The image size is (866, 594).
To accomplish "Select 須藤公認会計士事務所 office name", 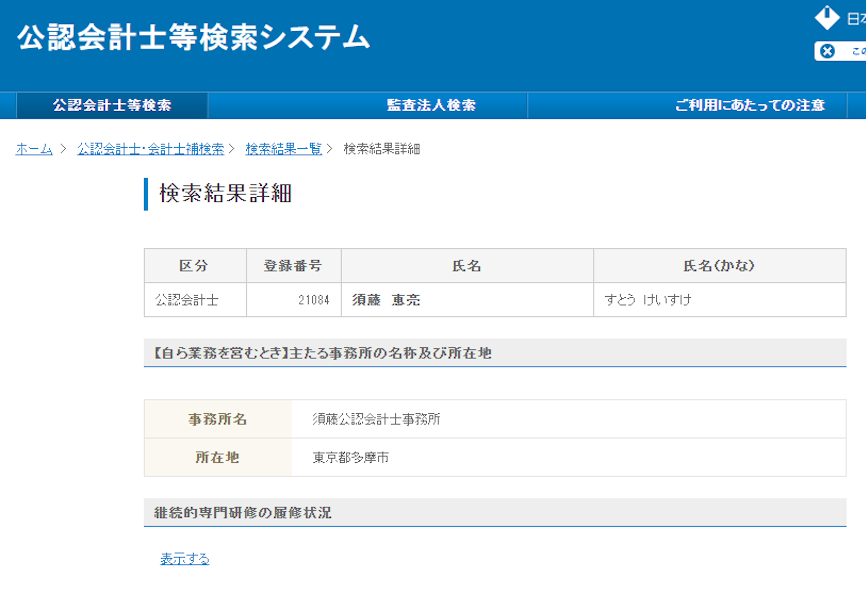I will [x=376, y=419].
